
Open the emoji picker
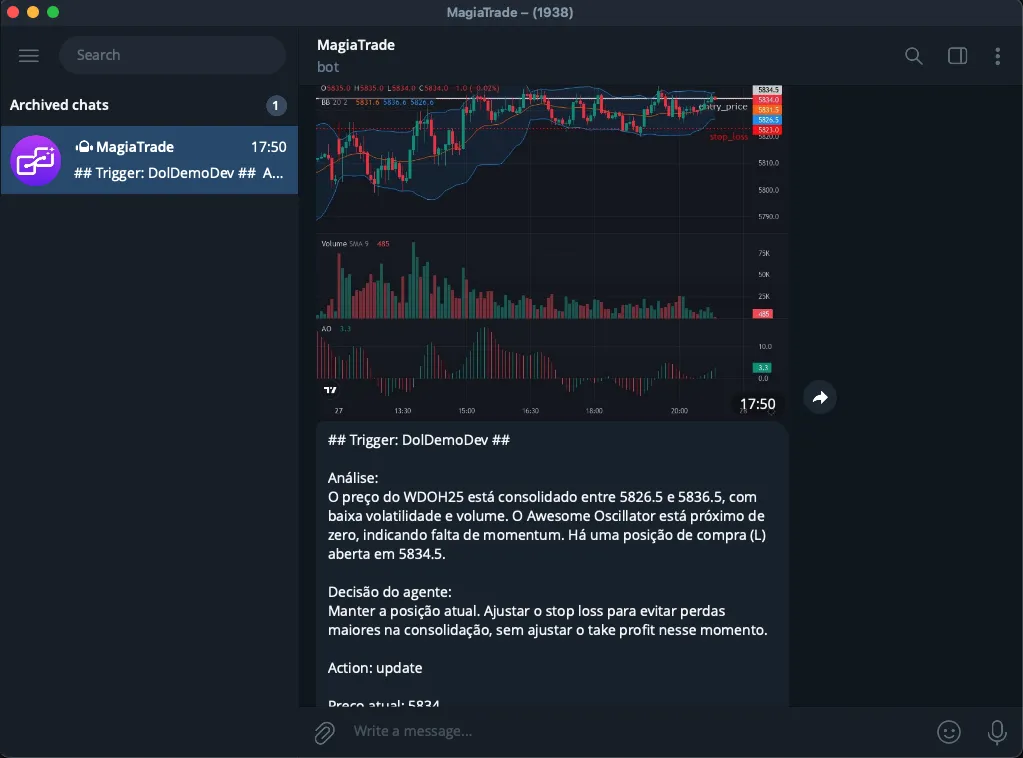point(949,732)
